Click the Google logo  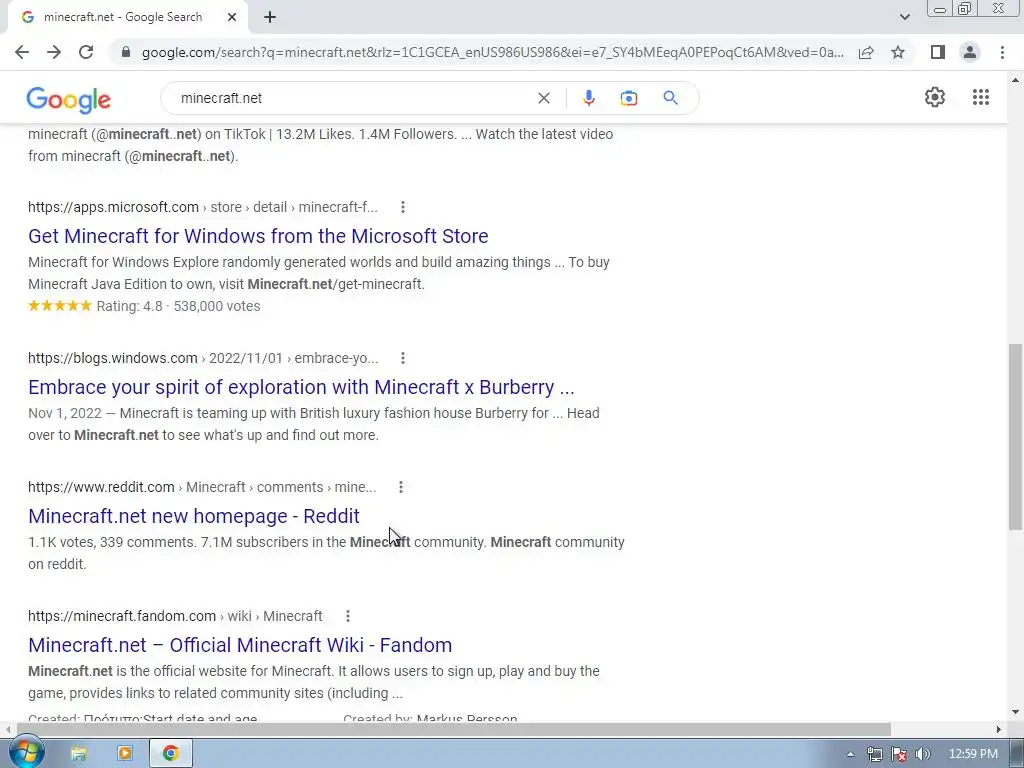click(69, 99)
